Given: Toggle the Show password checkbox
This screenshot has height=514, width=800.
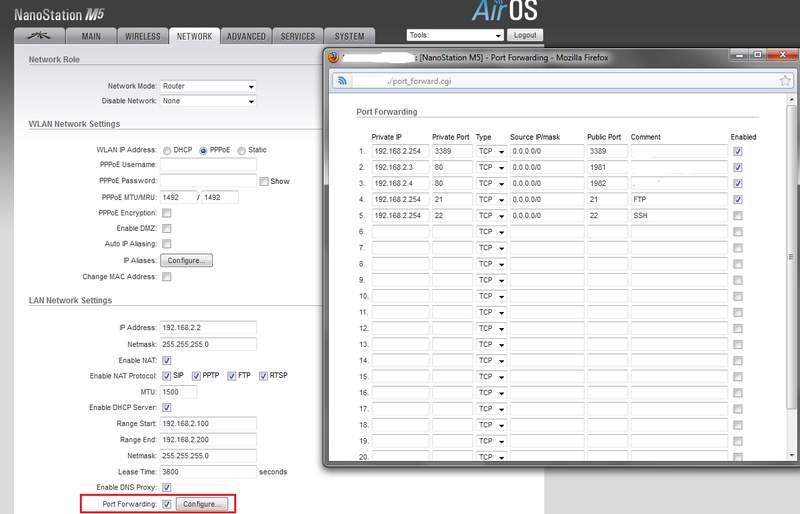Looking at the screenshot, I should pyautogui.click(x=264, y=181).
